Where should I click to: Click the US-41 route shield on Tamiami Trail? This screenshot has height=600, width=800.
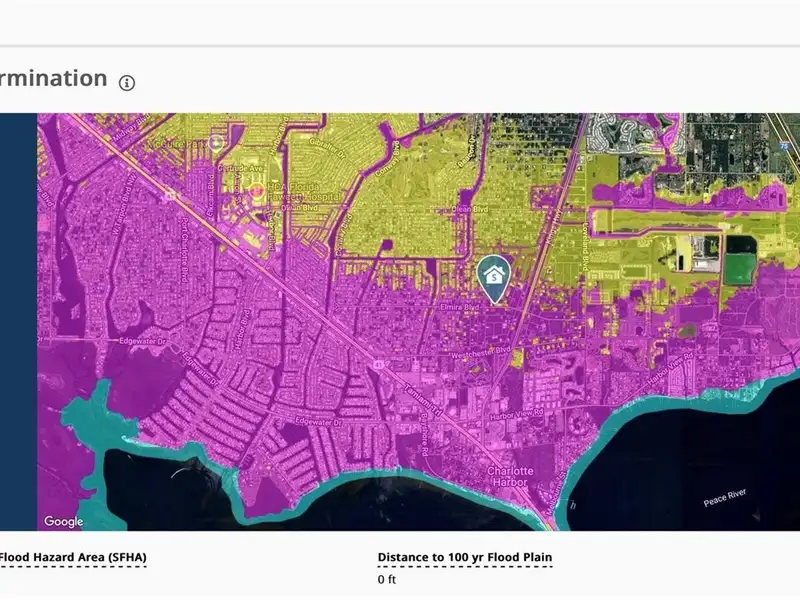point(379,365)
